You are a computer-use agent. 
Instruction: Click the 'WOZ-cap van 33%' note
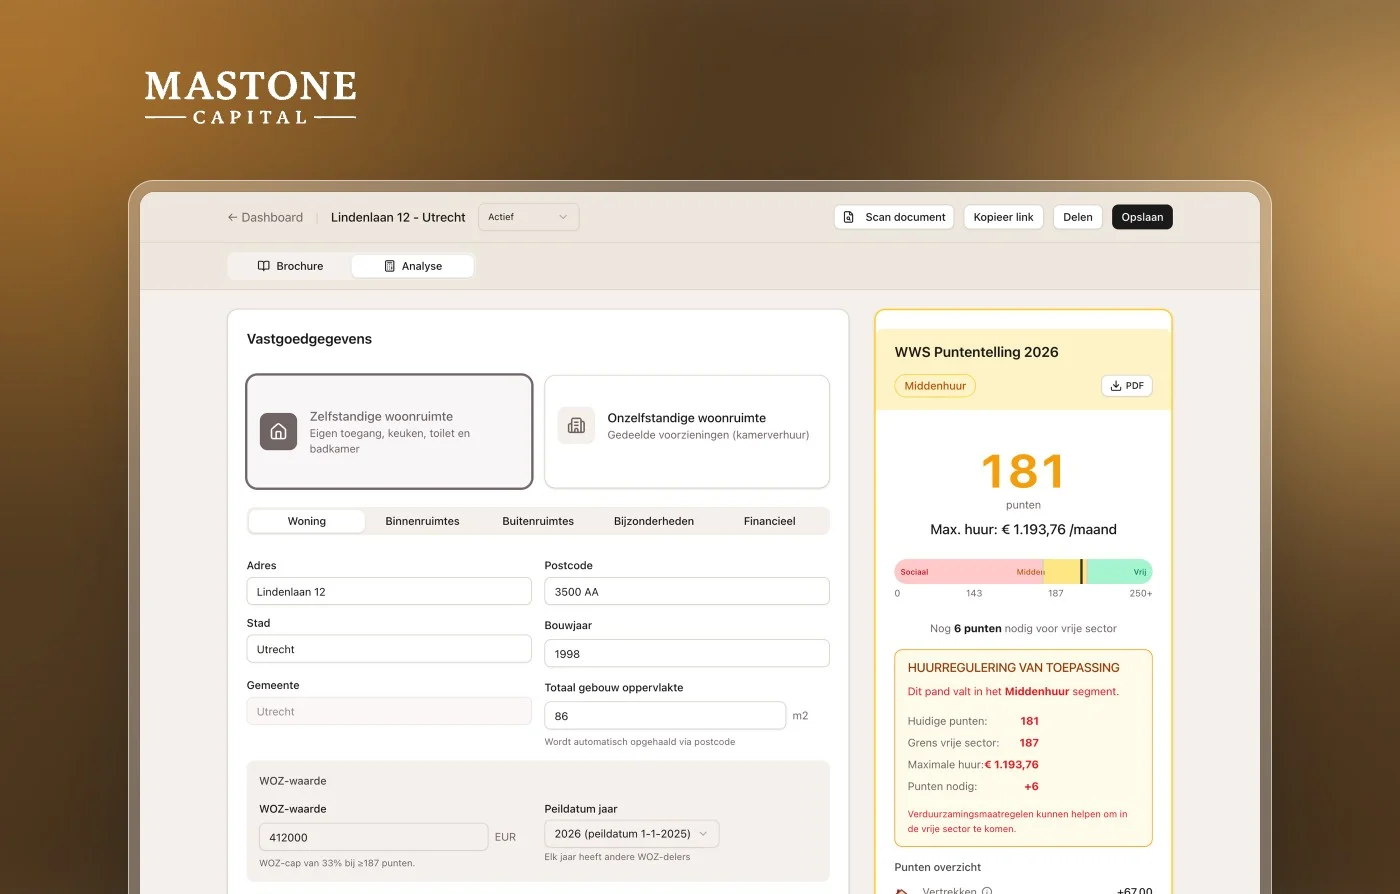coord(337,863)
